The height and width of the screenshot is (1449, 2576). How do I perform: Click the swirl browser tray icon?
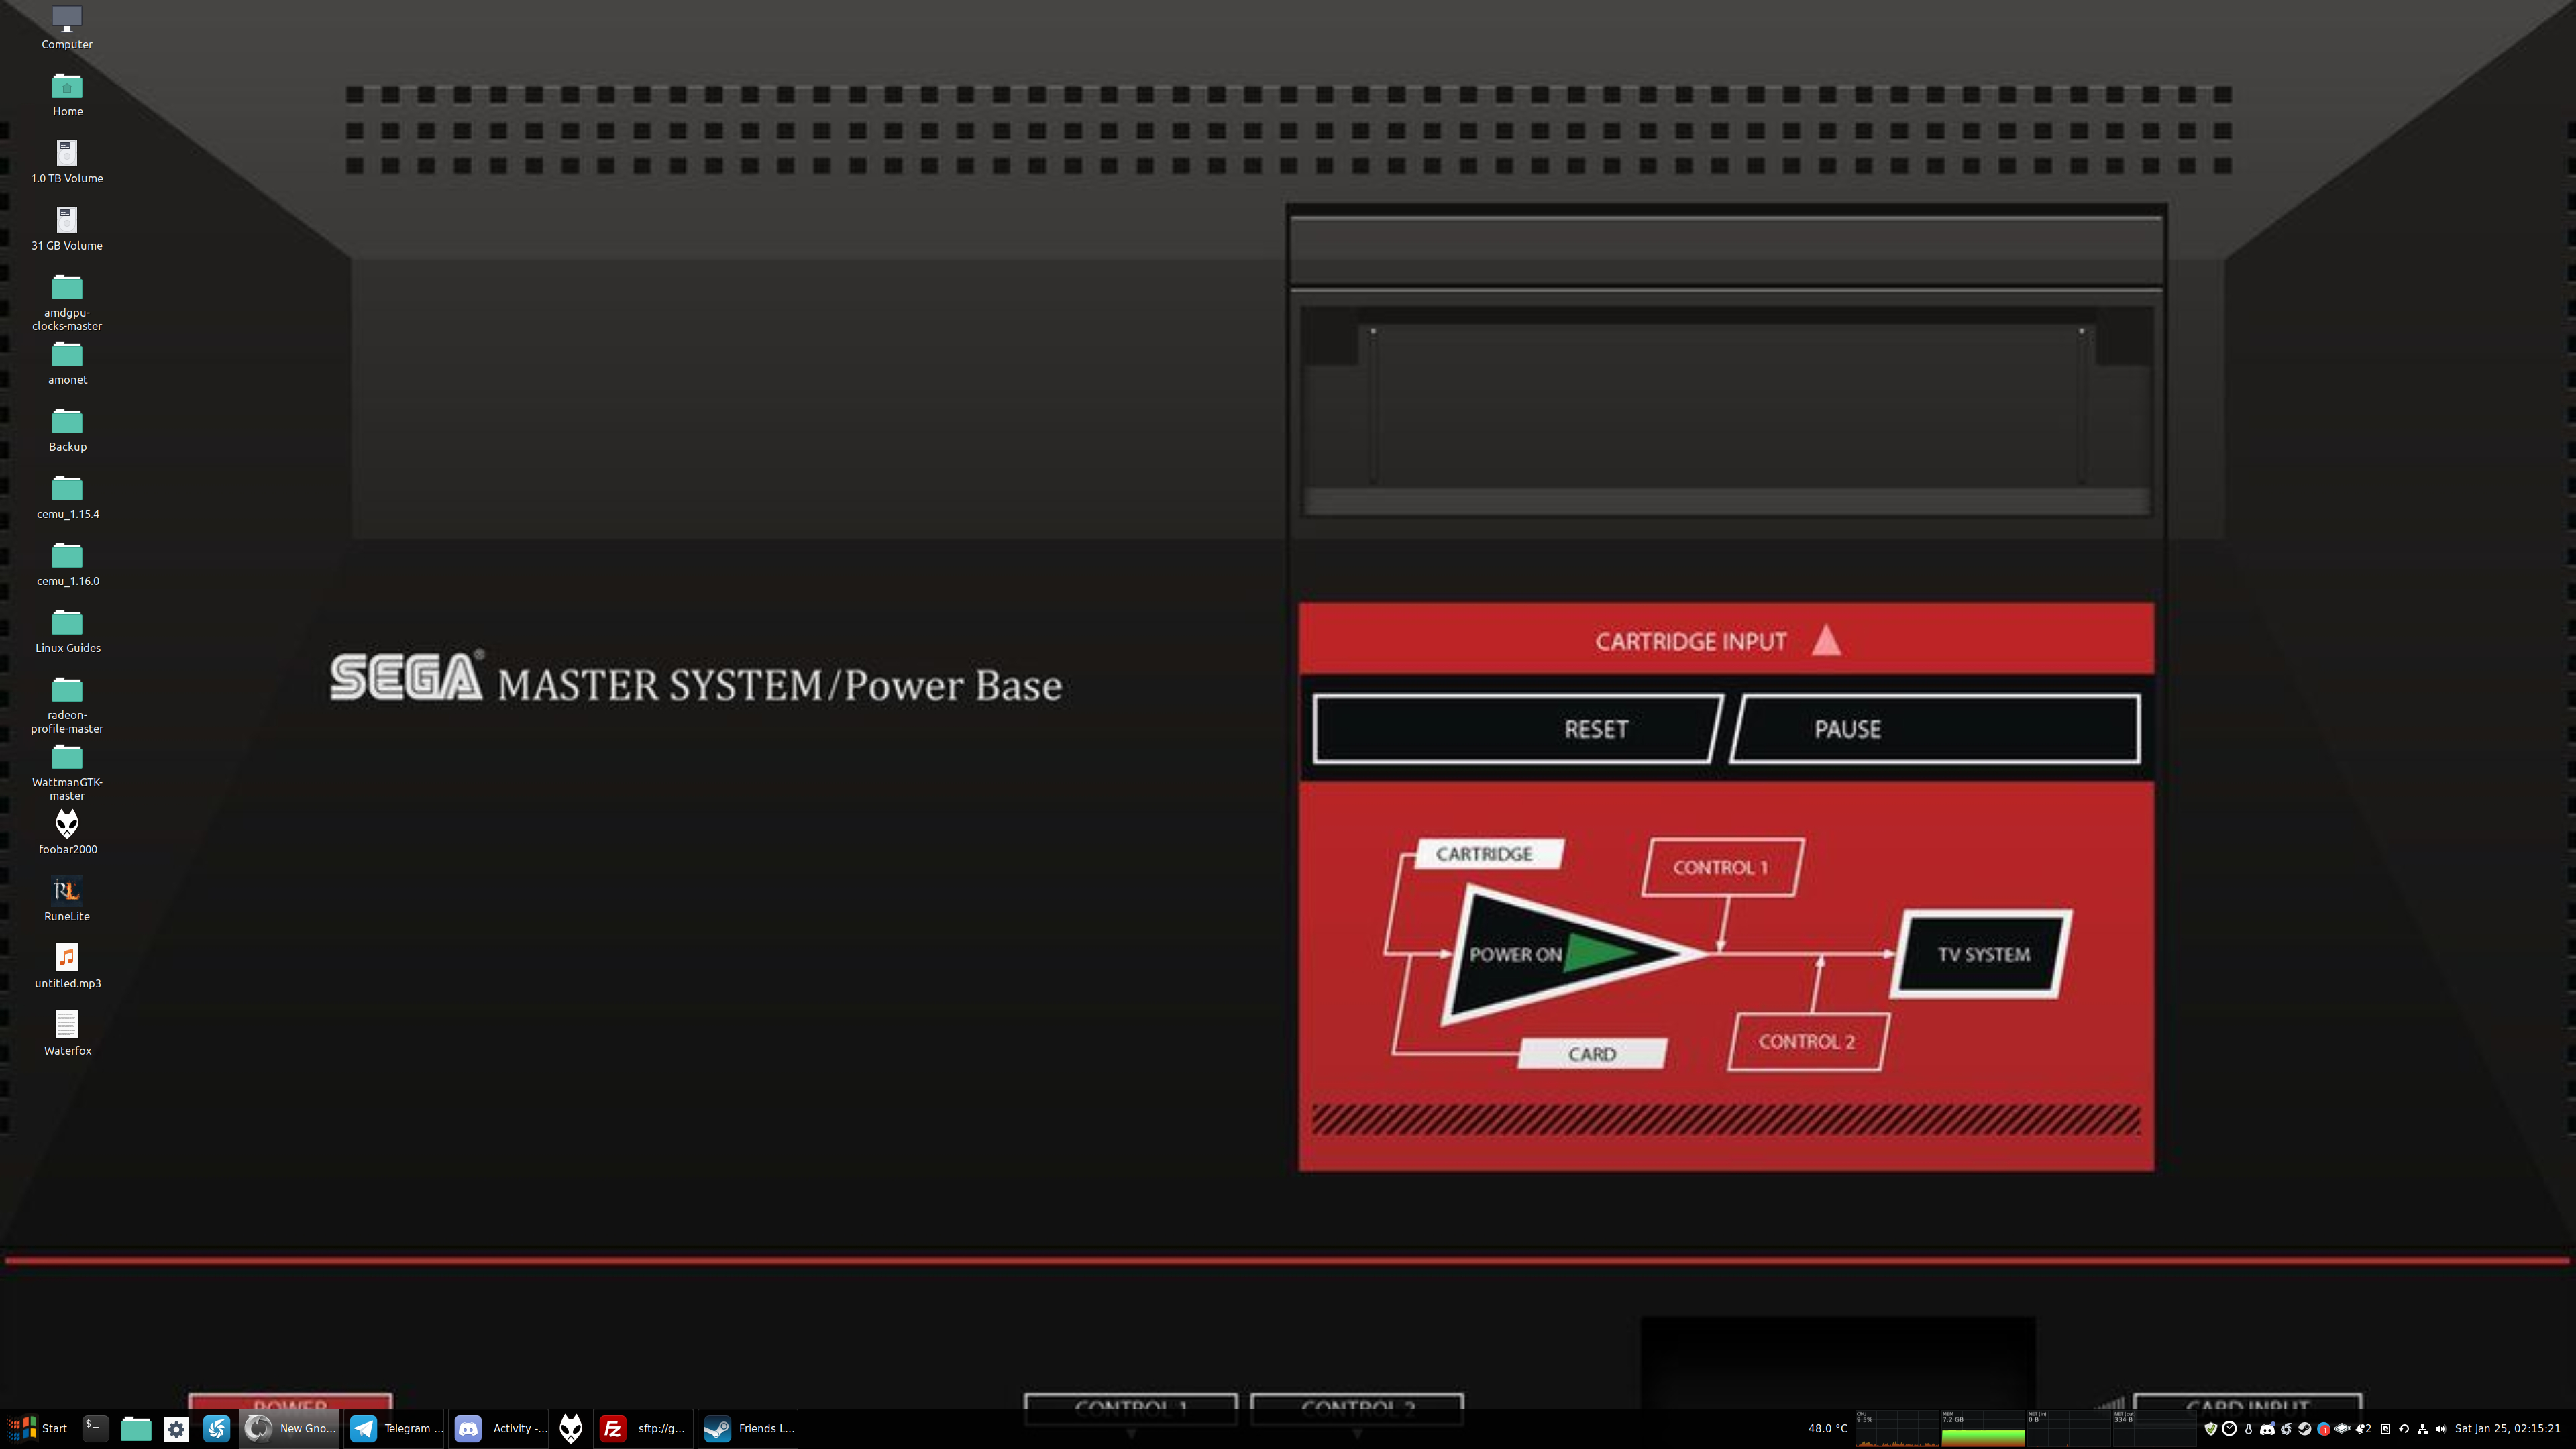pyautogui.click(x=2286, y=1429)
